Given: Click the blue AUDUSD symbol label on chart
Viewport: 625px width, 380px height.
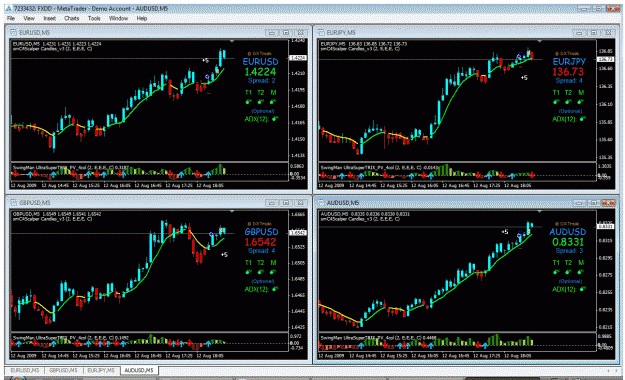Looking at the screenshot, I should tap(568, 232).
